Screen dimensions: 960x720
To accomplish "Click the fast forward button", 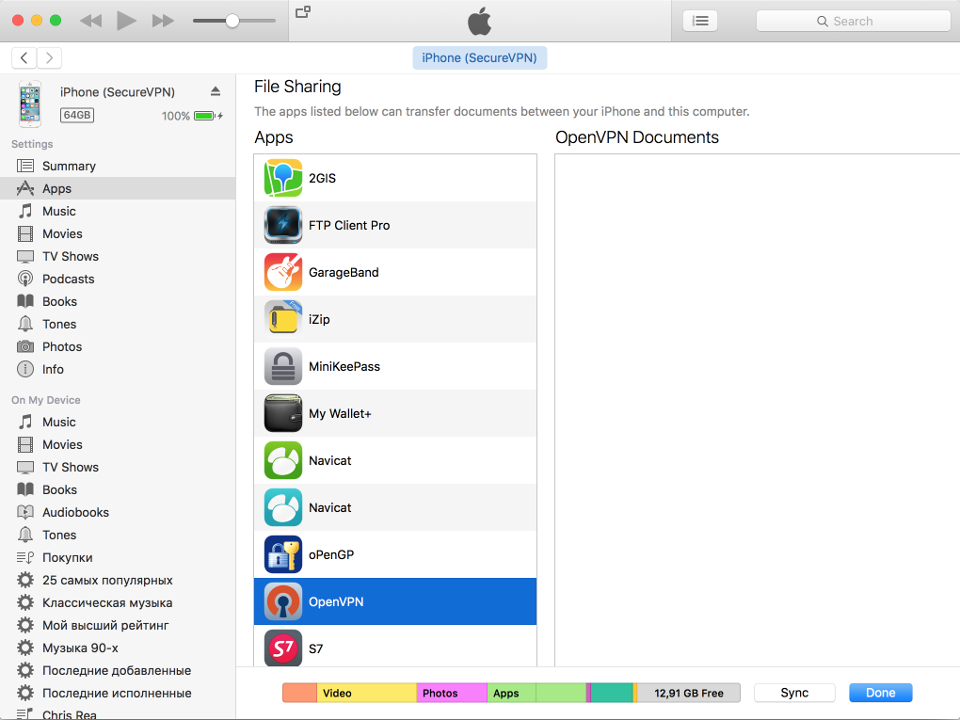I will 163,21.
